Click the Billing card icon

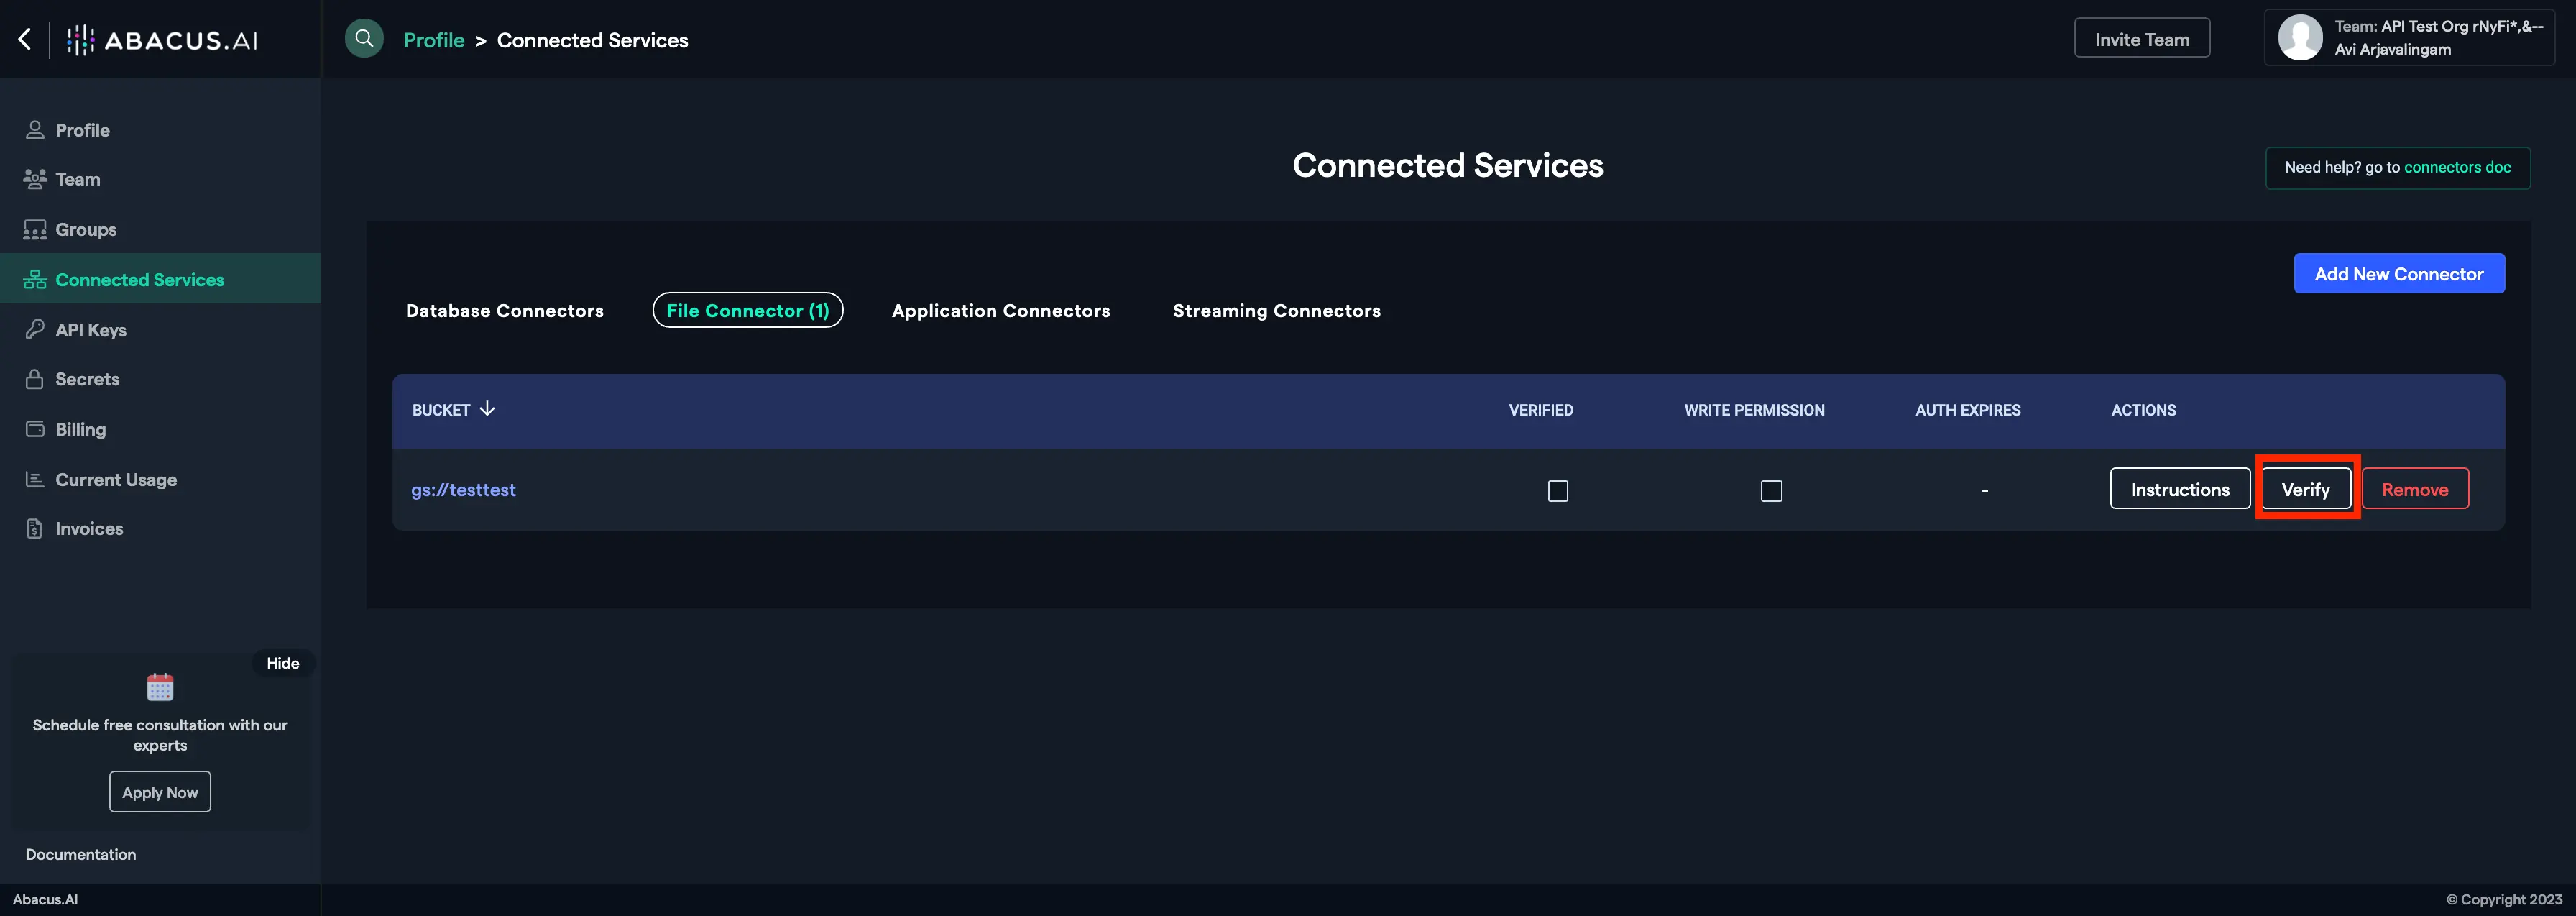coord(35,429)
